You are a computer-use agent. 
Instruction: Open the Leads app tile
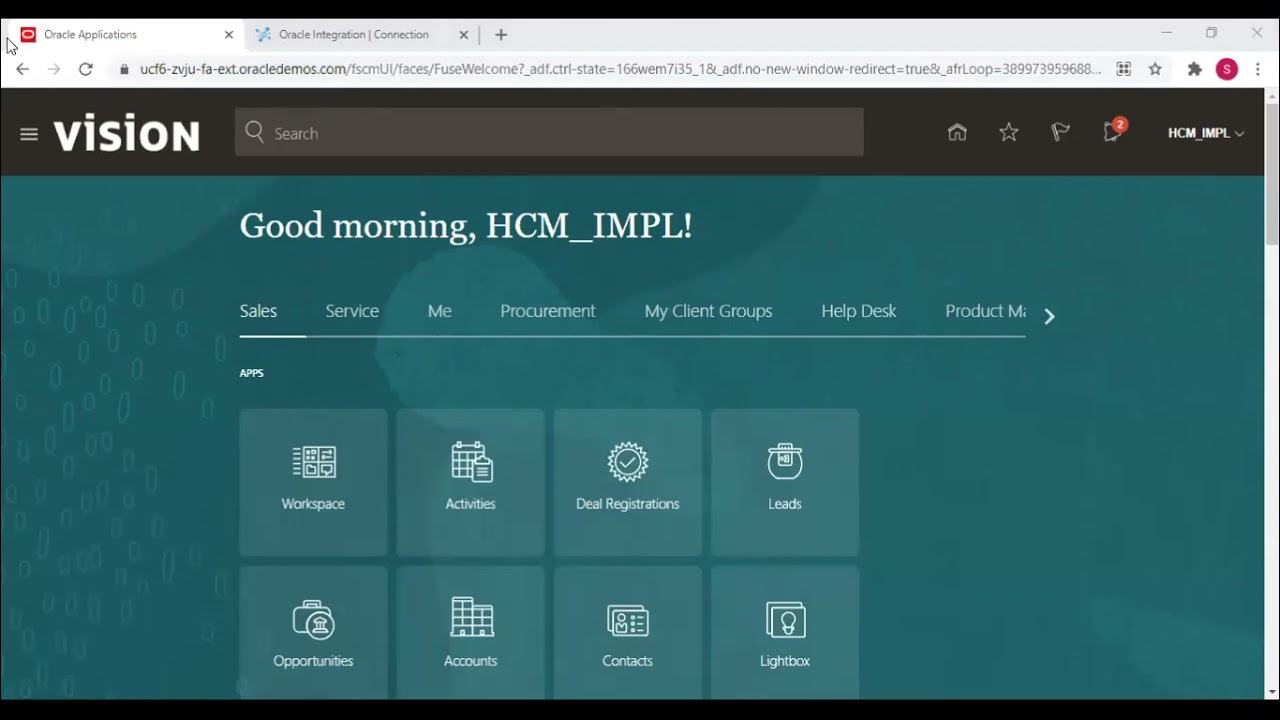coord(785,482)
